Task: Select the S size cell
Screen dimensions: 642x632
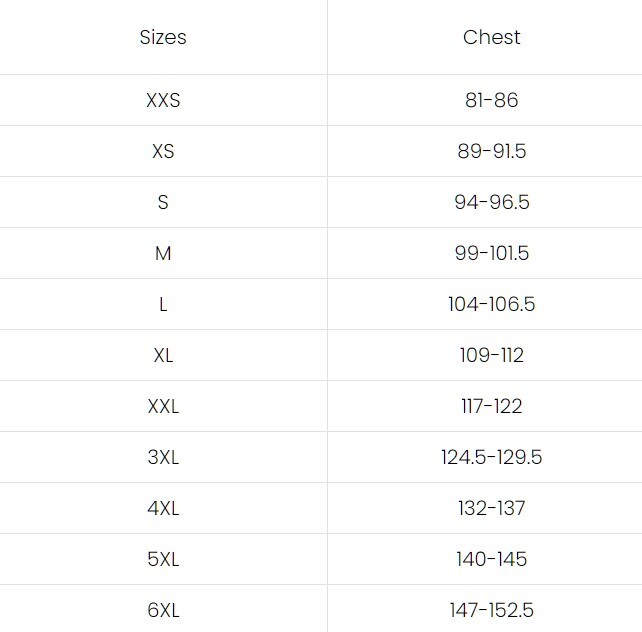Action: tap(163, 202)
